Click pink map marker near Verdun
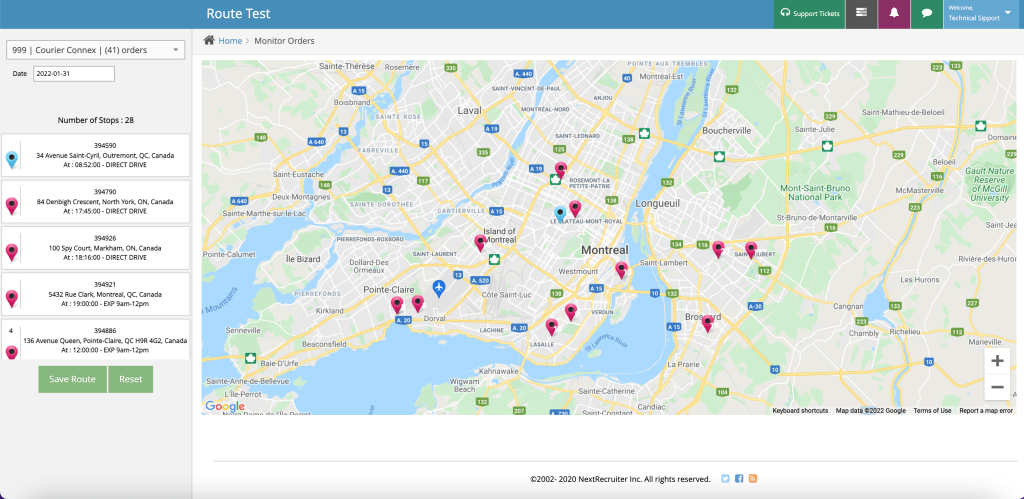This screenshot has width=1024, height=499. pos(571,312)
